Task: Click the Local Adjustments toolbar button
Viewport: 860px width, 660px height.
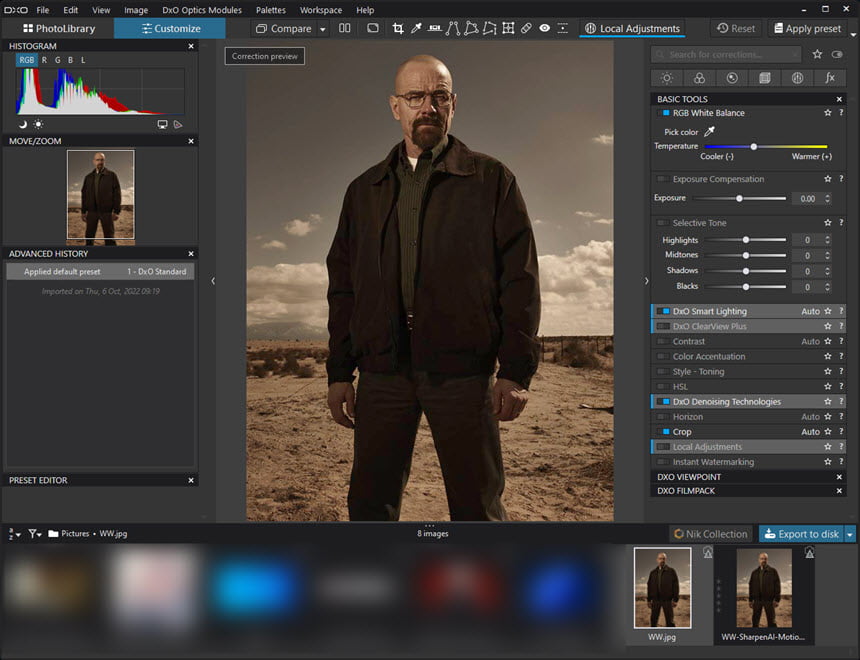Action: point(632,29)
